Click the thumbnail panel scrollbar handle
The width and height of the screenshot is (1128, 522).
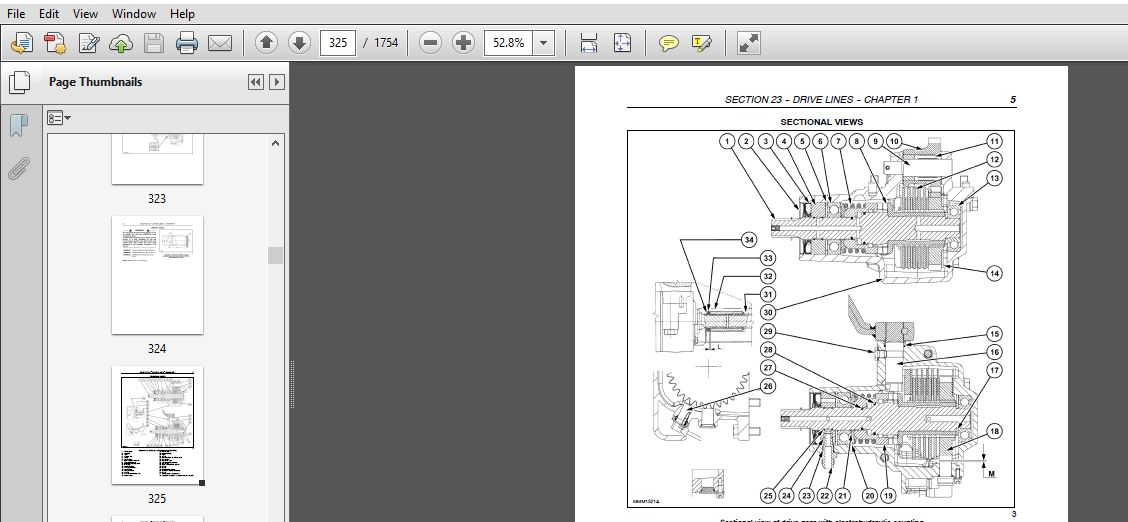pyautogui.click(x=276, y=255)
